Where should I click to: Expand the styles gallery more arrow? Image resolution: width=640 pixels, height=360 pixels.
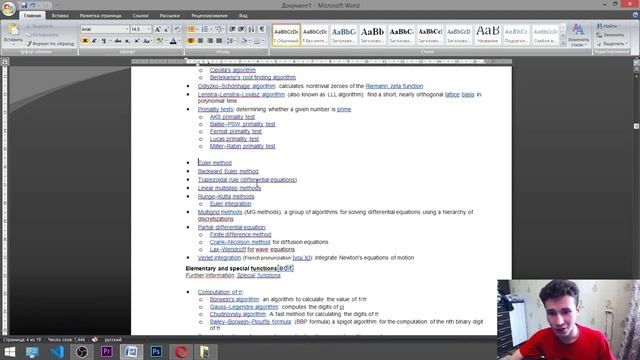[563, 43]
